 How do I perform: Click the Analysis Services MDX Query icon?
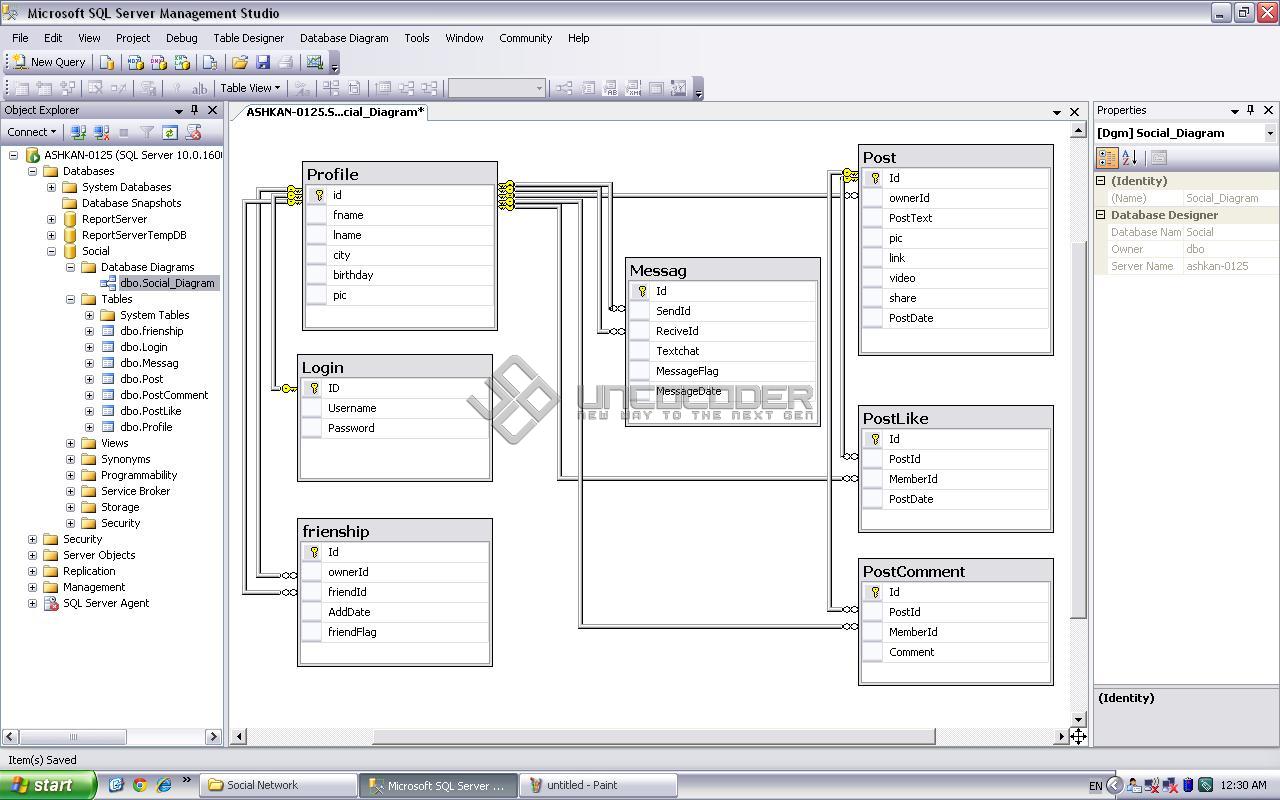tap(136, 62)
